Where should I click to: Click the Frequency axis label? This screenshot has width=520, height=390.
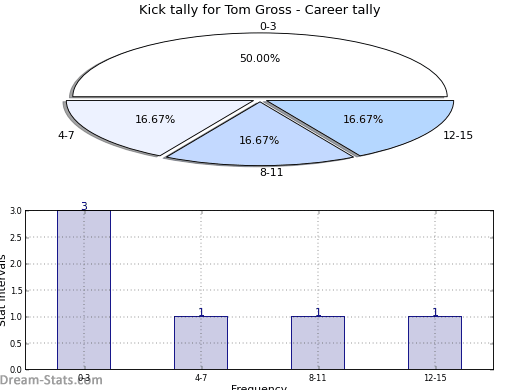(x=259, y=387)
